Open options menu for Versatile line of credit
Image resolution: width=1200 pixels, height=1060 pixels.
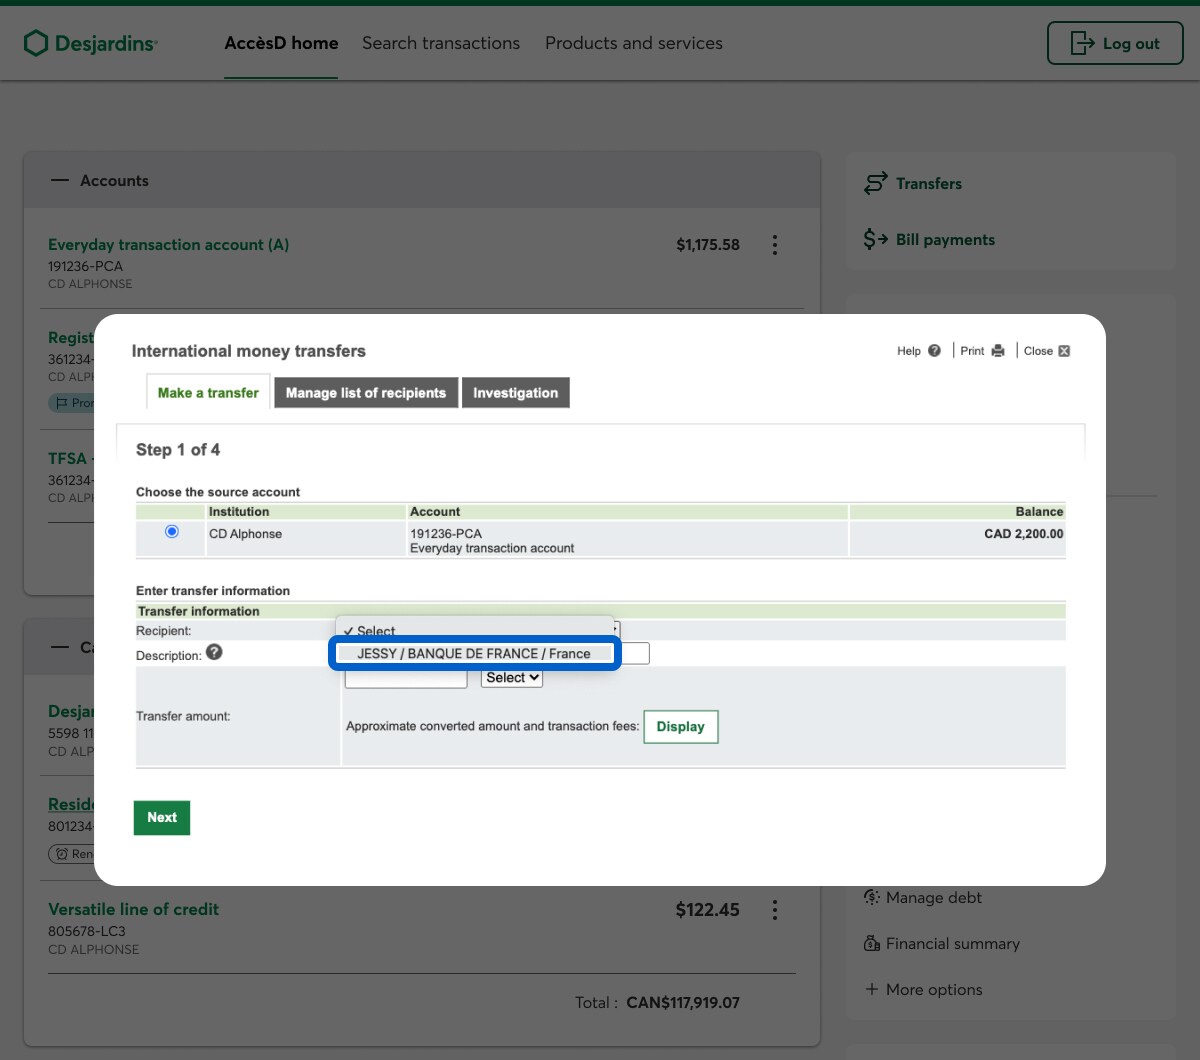pos(774,910)
